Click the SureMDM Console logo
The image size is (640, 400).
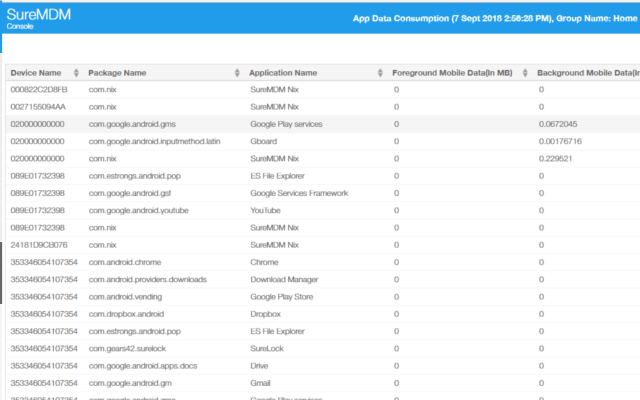tap(38, 18)
